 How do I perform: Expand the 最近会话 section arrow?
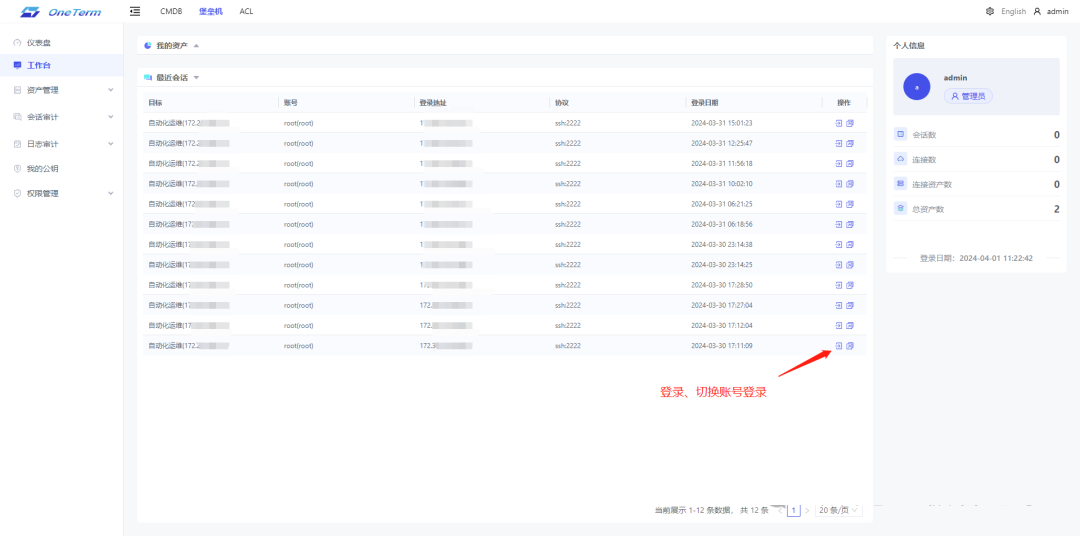[196, 77]
